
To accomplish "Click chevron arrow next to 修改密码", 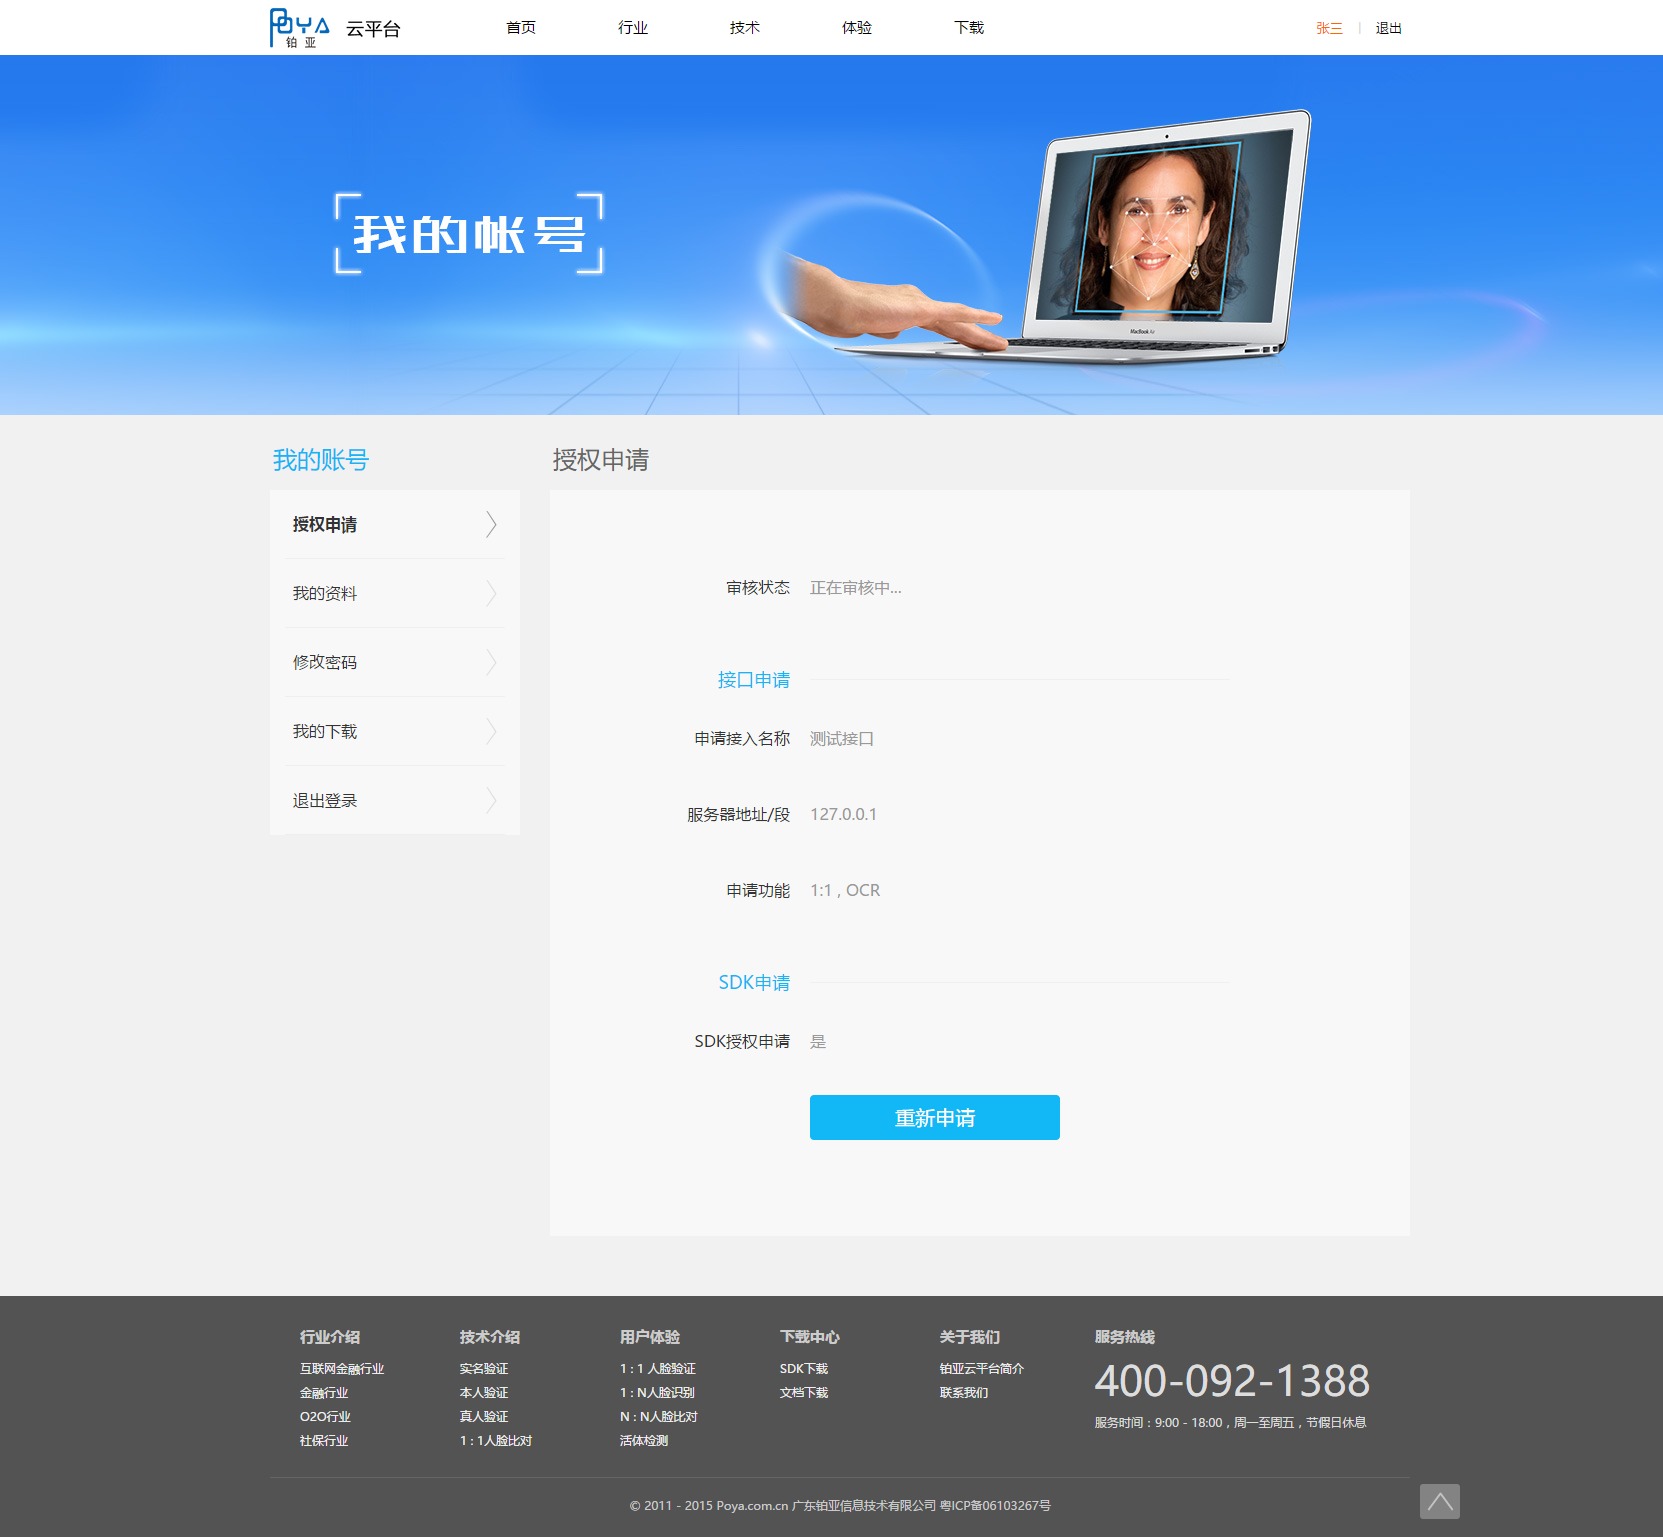I will 491,662.
